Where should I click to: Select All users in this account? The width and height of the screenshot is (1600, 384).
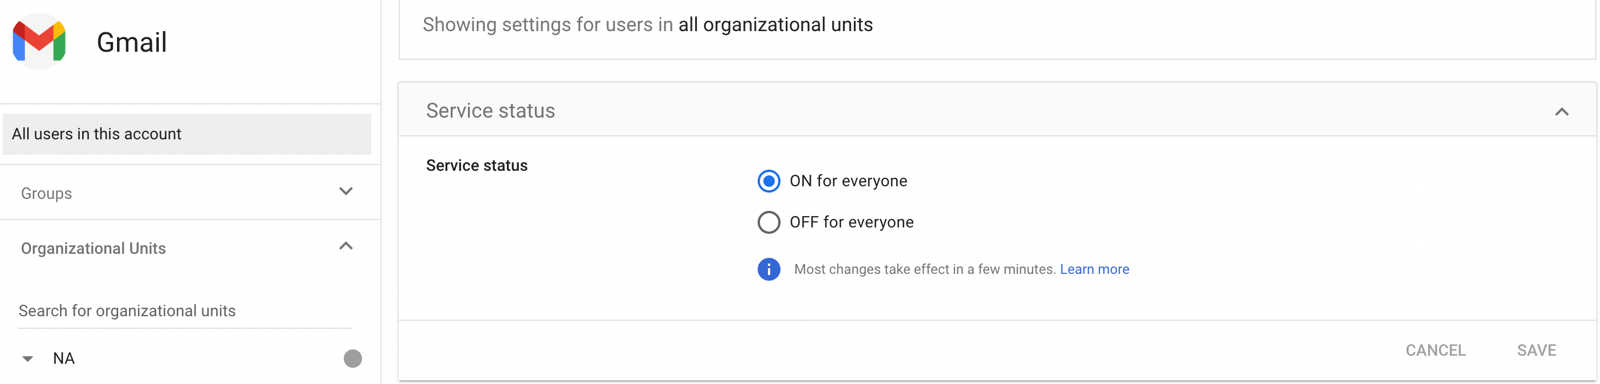[187, 134]
